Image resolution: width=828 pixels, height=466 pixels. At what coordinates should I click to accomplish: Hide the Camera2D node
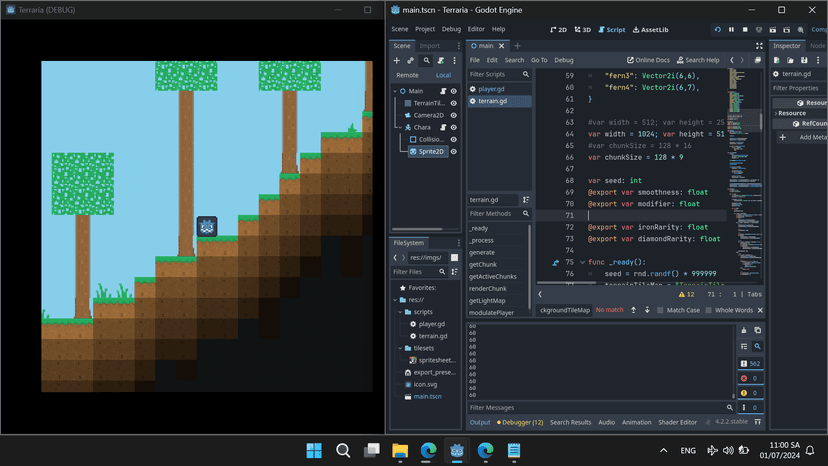pos(454,115)
